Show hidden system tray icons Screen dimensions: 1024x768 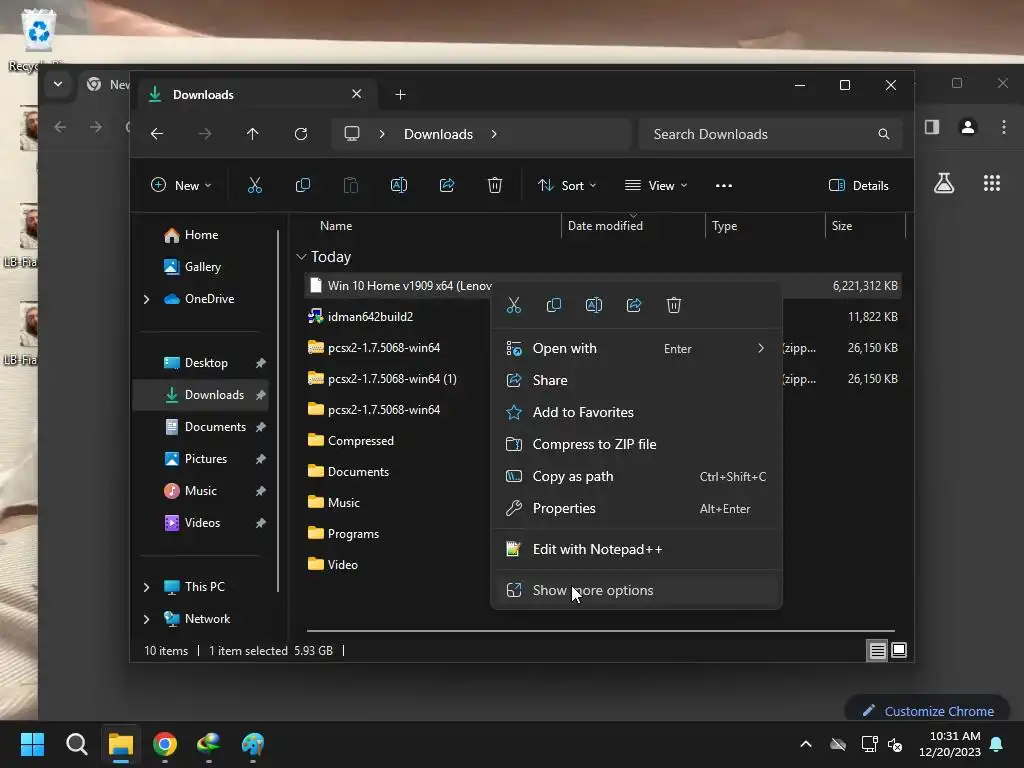[x=806, y=744]
